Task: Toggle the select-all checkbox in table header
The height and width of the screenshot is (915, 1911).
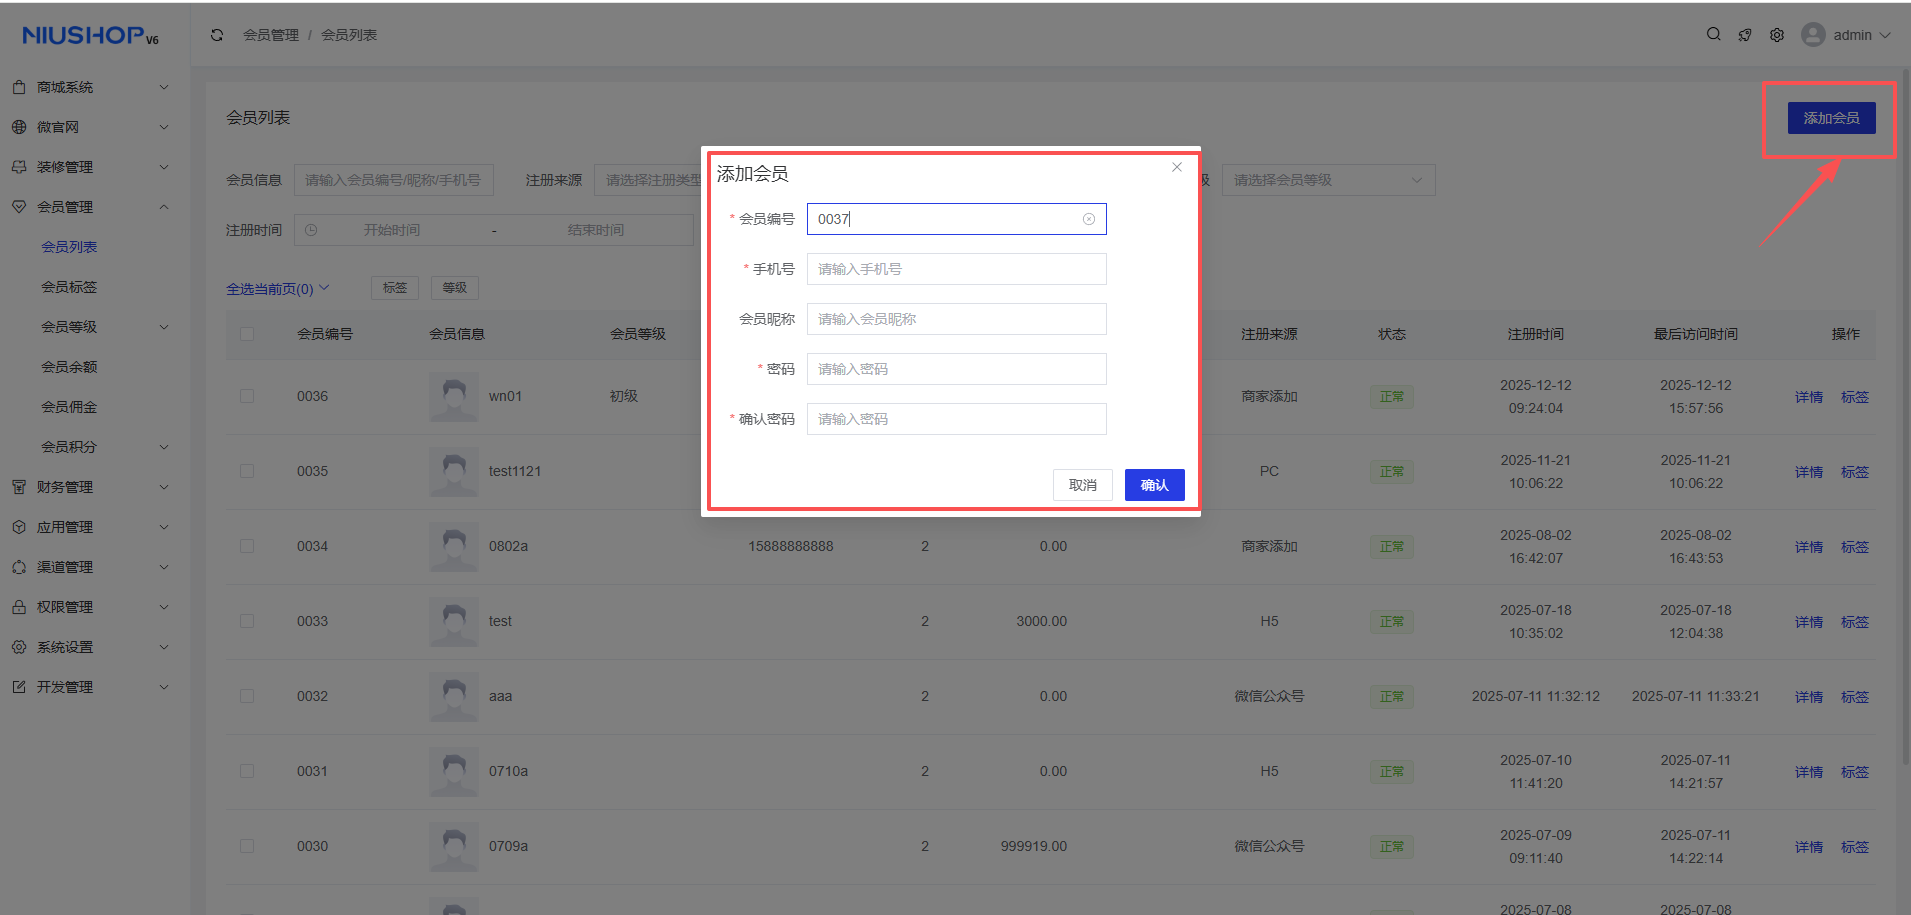Action: [247, 334]
